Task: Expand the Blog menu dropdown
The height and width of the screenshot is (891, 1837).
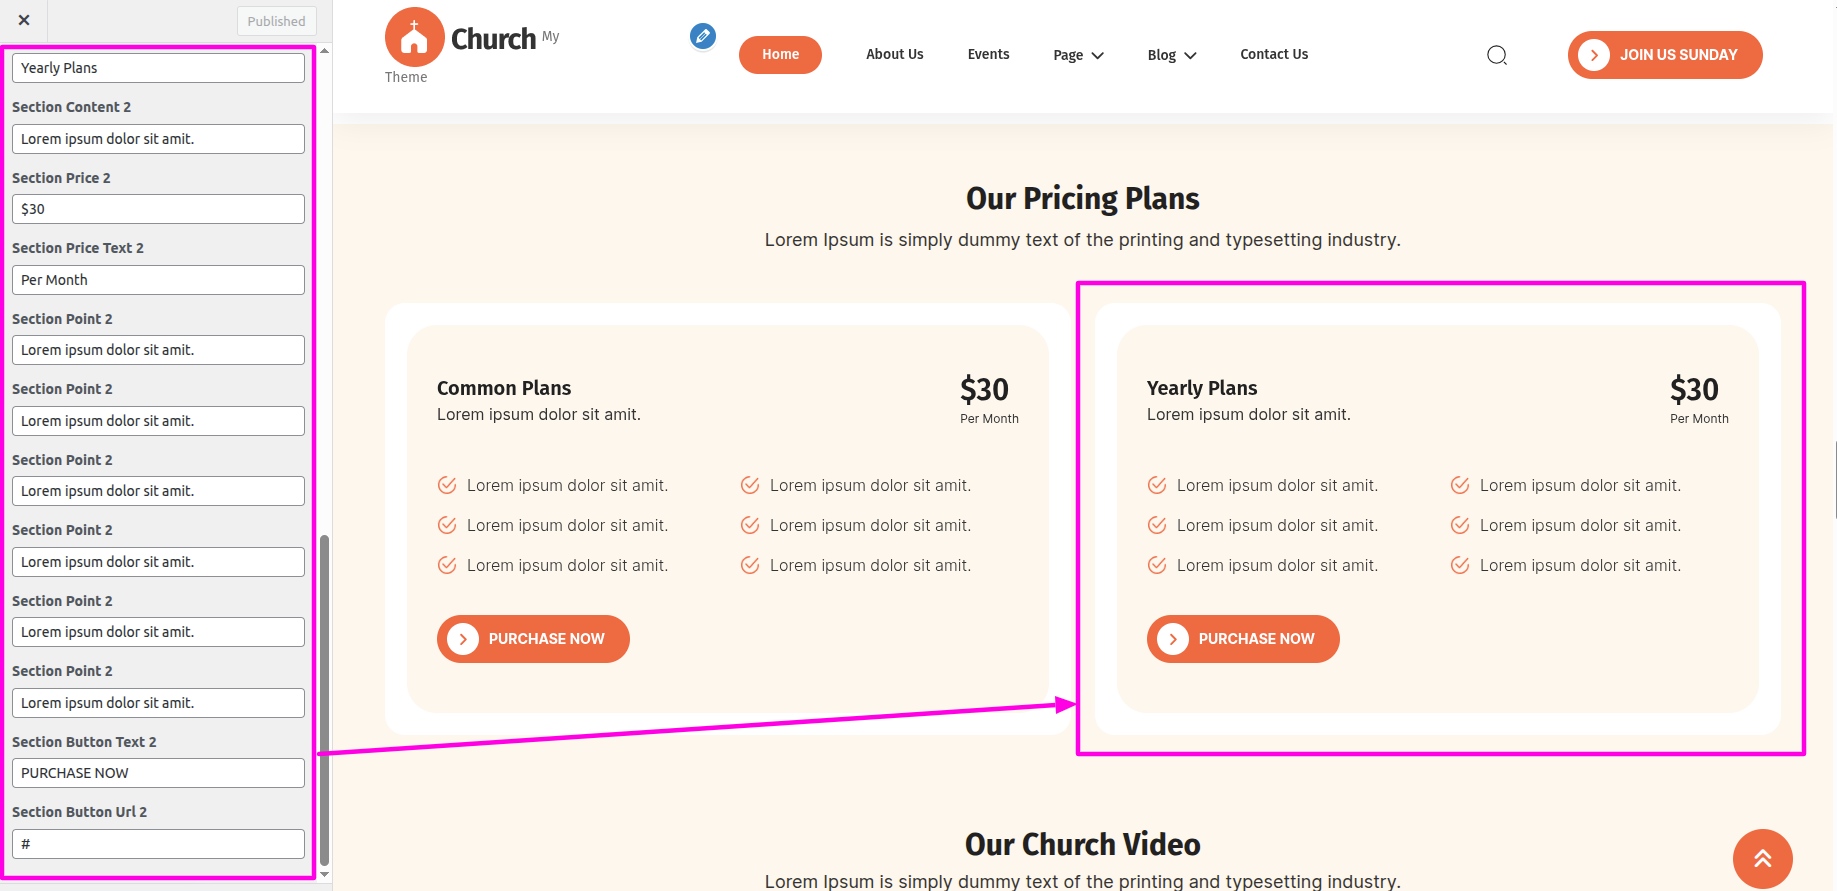Action: click(x=1172, y=55)
